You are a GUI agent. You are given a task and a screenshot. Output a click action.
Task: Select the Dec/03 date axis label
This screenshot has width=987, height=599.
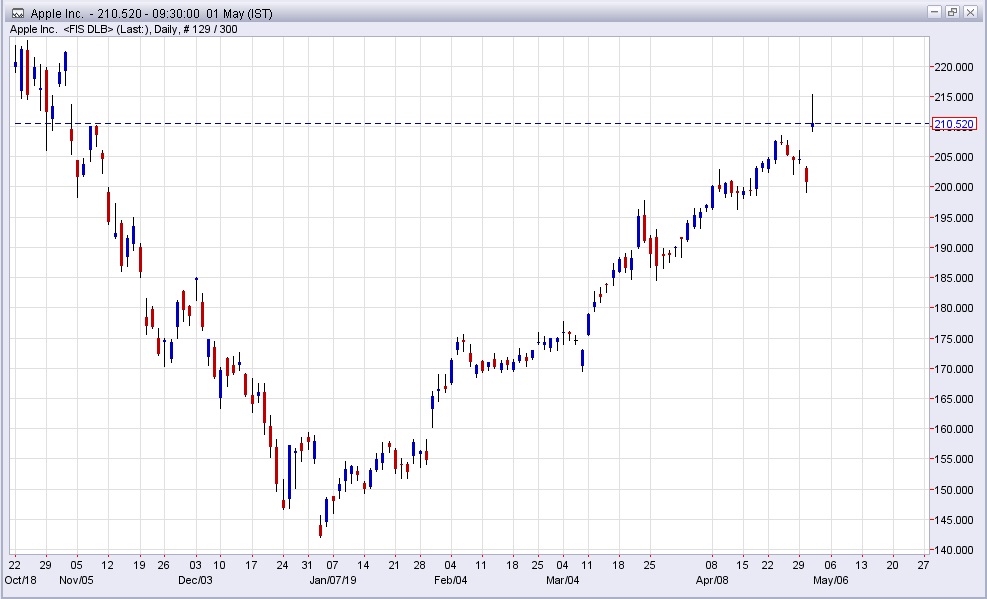pyautogui.click(x=195, y=580)
